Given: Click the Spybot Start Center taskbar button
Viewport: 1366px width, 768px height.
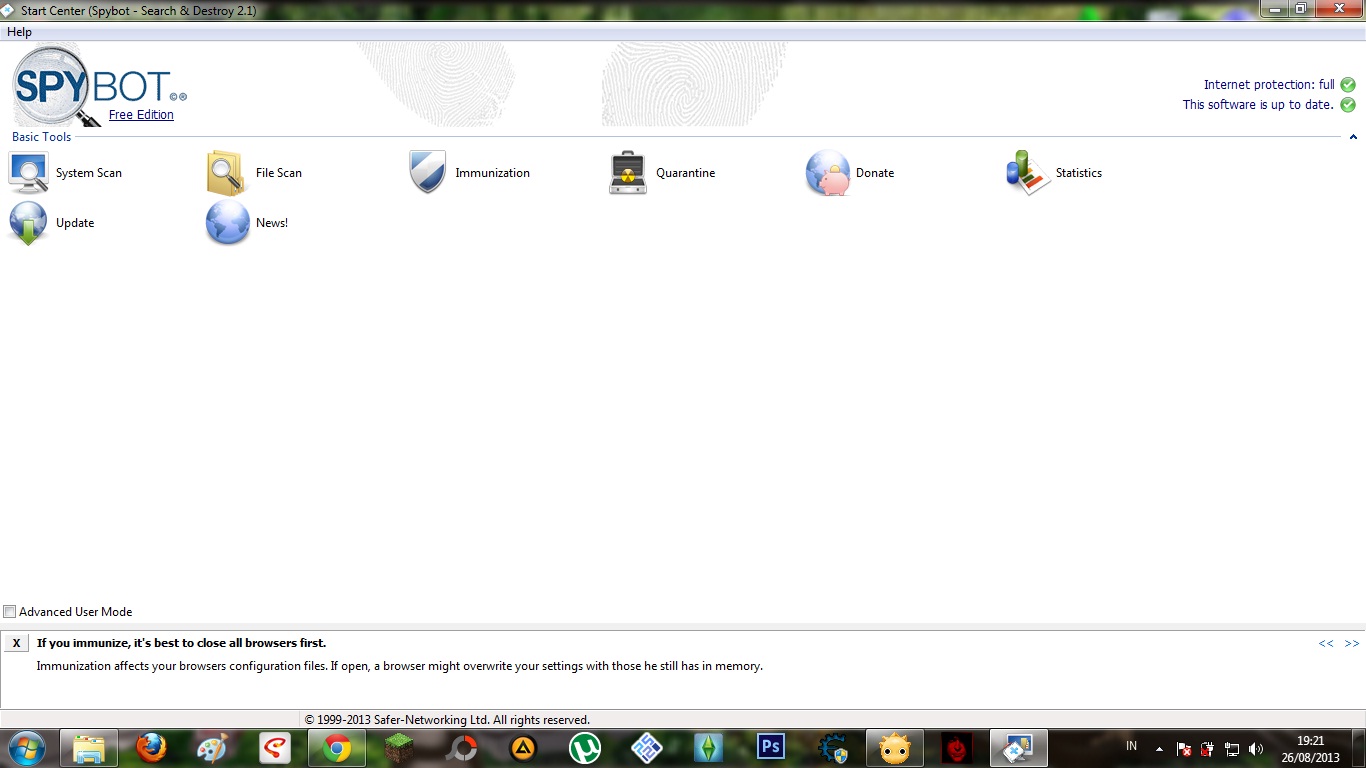Looking at the screenshot, I should point(1018,748).
